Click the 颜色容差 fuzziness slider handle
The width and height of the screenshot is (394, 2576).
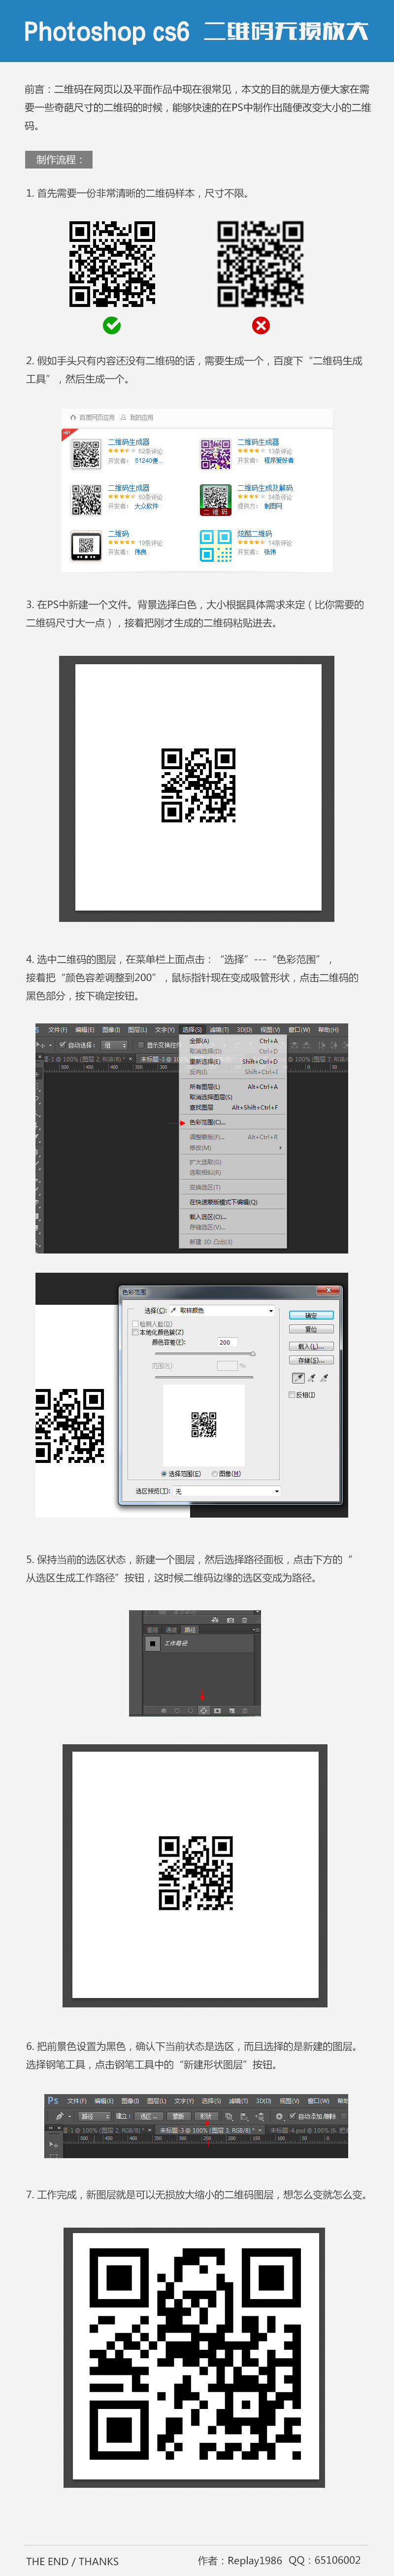click(x=253, y=1354)
